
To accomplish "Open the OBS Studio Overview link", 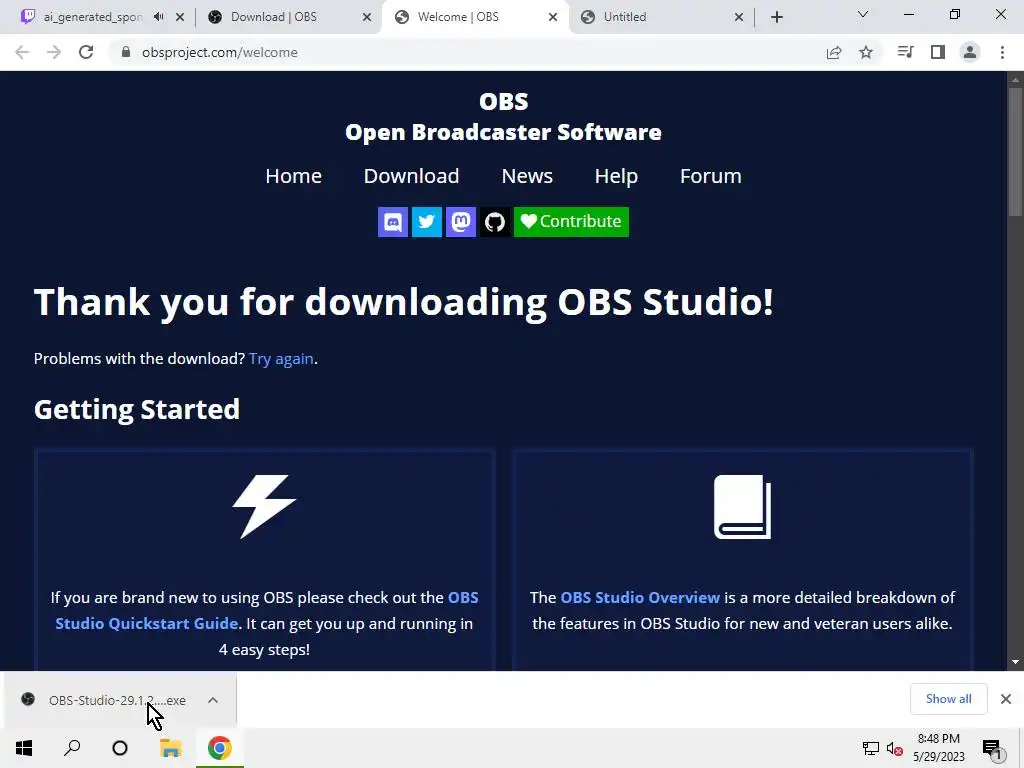I will (640, 598).
